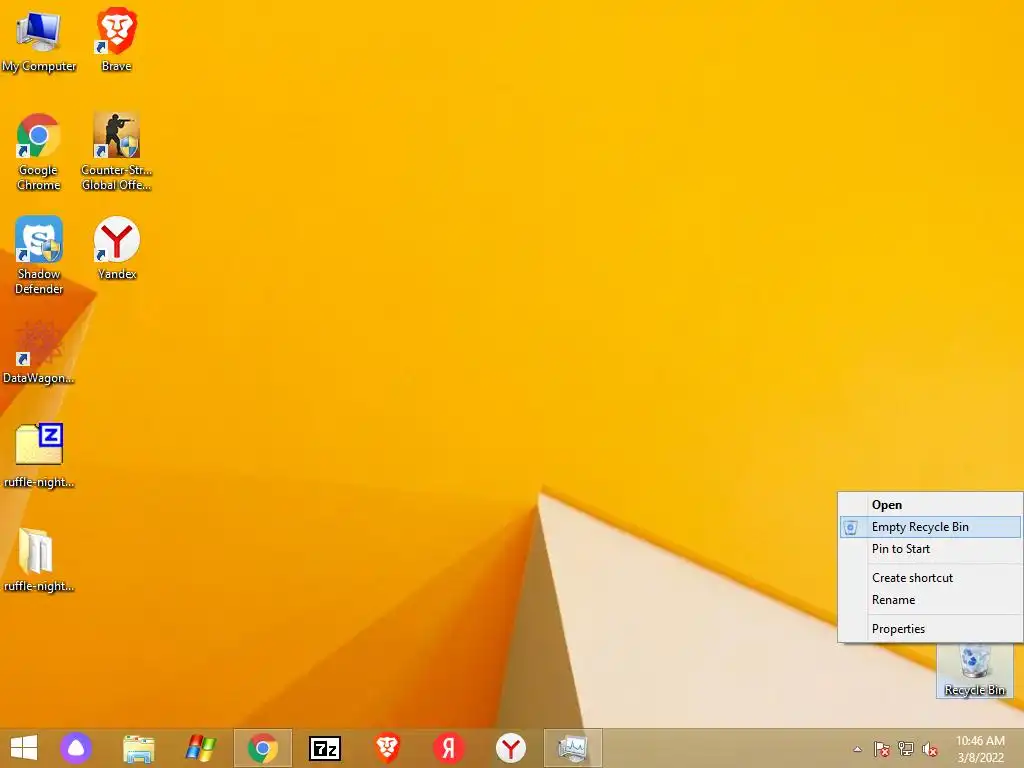The height and width of the screenshot is (768, 1024).
Task: Select the ruffle-night folder icon
Action: click(x=39, y=560)
